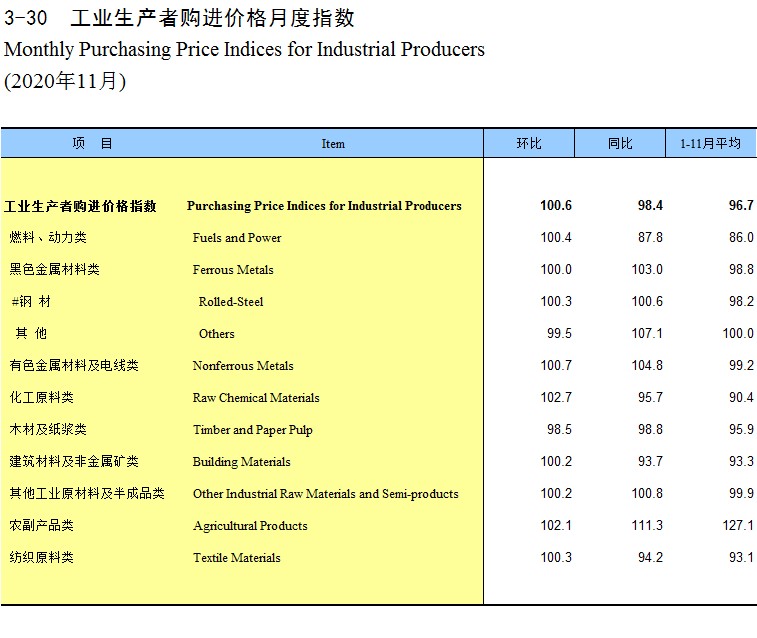
Task: Select the 'Ferrous Metals' cell
Action: coord(233,270)
